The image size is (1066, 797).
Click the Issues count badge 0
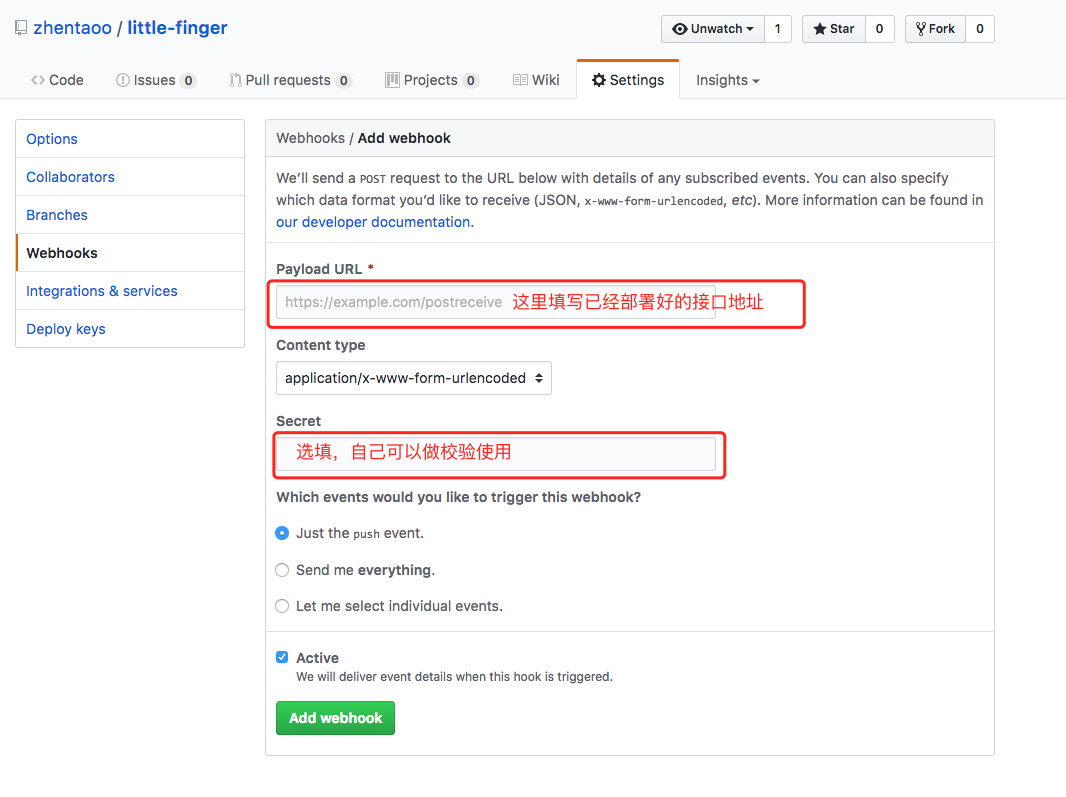point(188,80)
